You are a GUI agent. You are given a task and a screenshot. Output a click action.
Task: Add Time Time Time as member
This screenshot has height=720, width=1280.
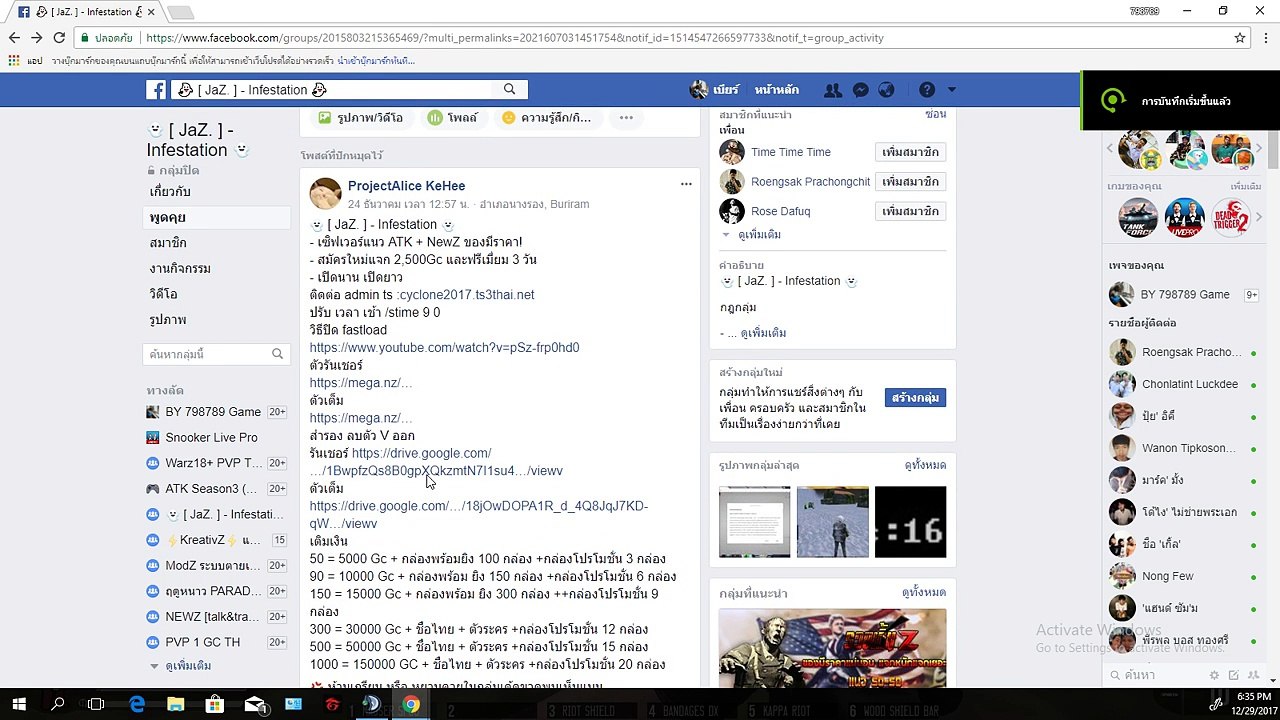point(910,152)
